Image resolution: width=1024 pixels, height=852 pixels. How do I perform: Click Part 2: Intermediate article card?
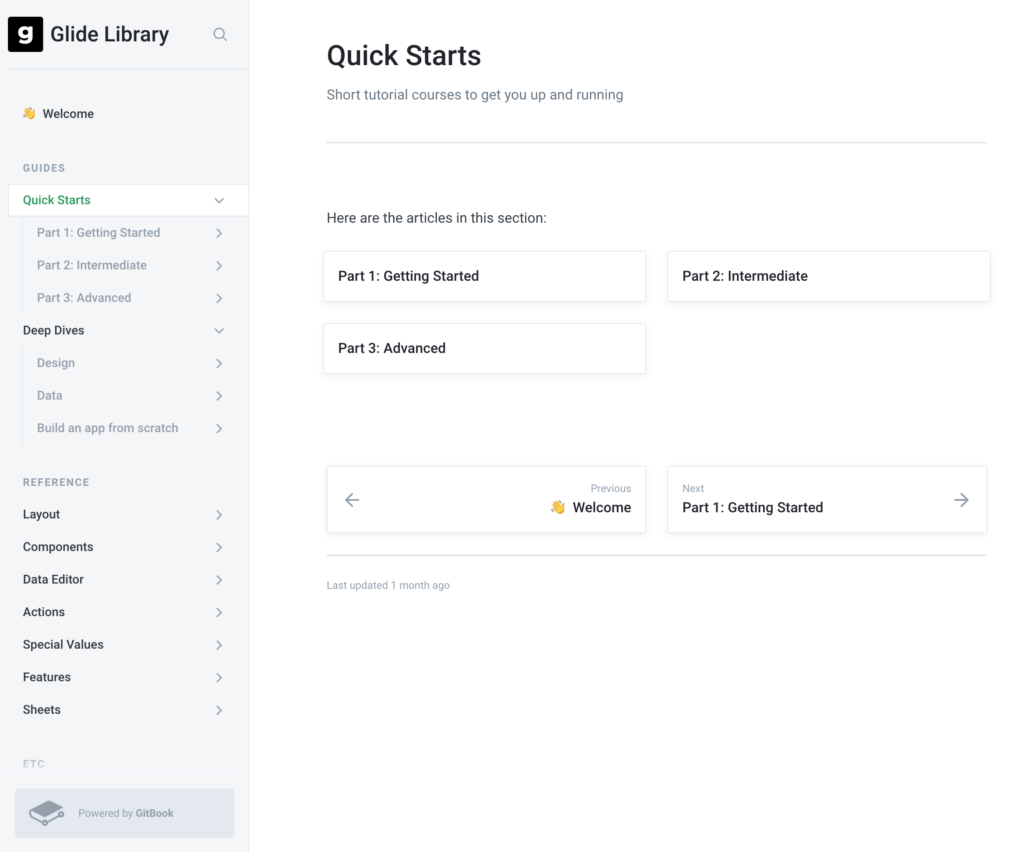[x=829, y=276]
